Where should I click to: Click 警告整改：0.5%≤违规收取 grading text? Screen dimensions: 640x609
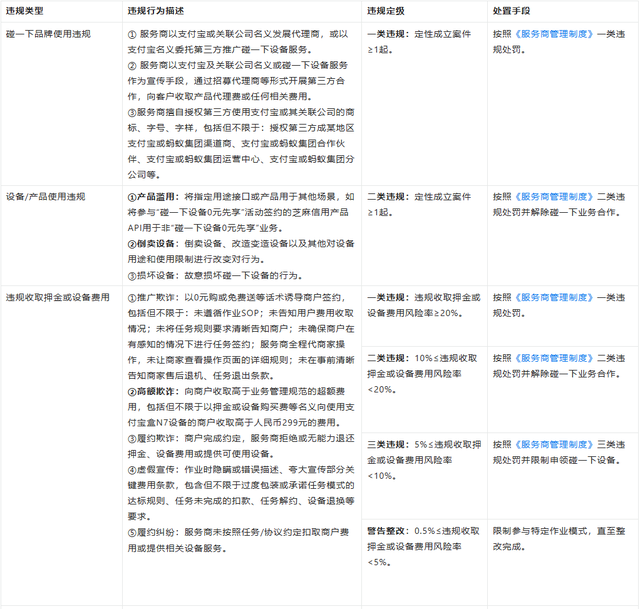[x=423, y=547]
